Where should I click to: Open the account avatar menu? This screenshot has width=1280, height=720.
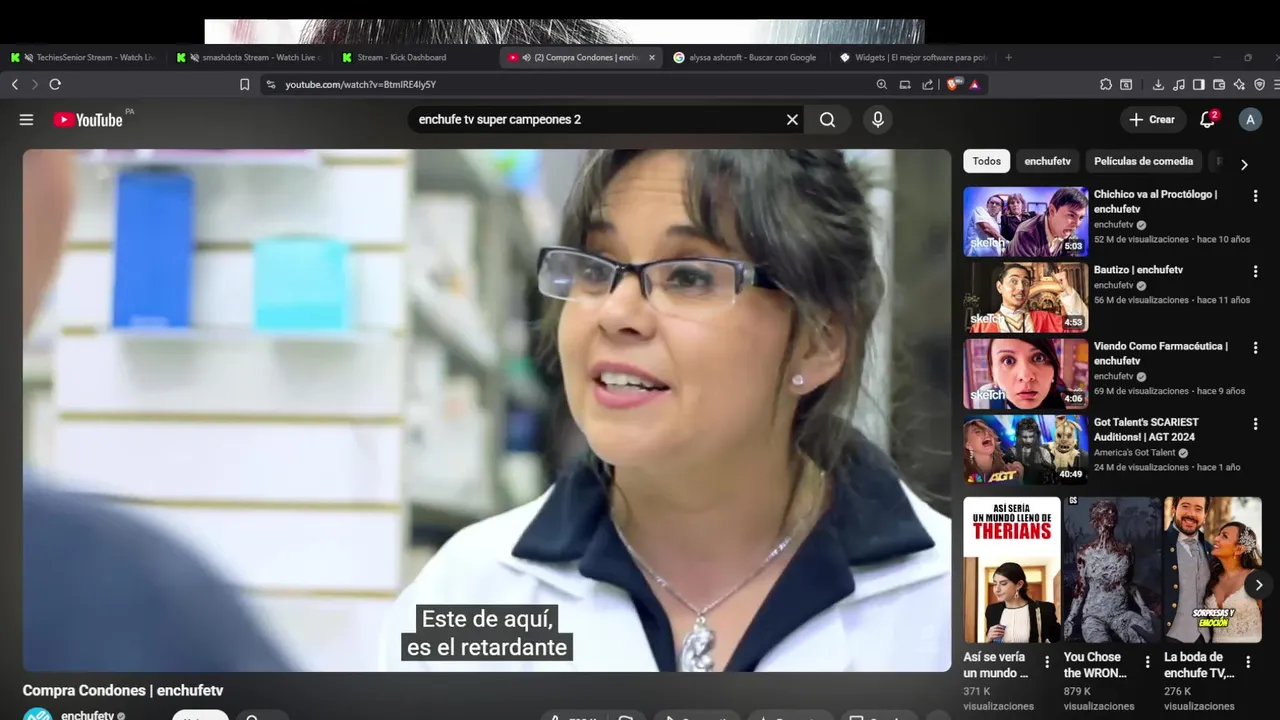coord(1250,120)
